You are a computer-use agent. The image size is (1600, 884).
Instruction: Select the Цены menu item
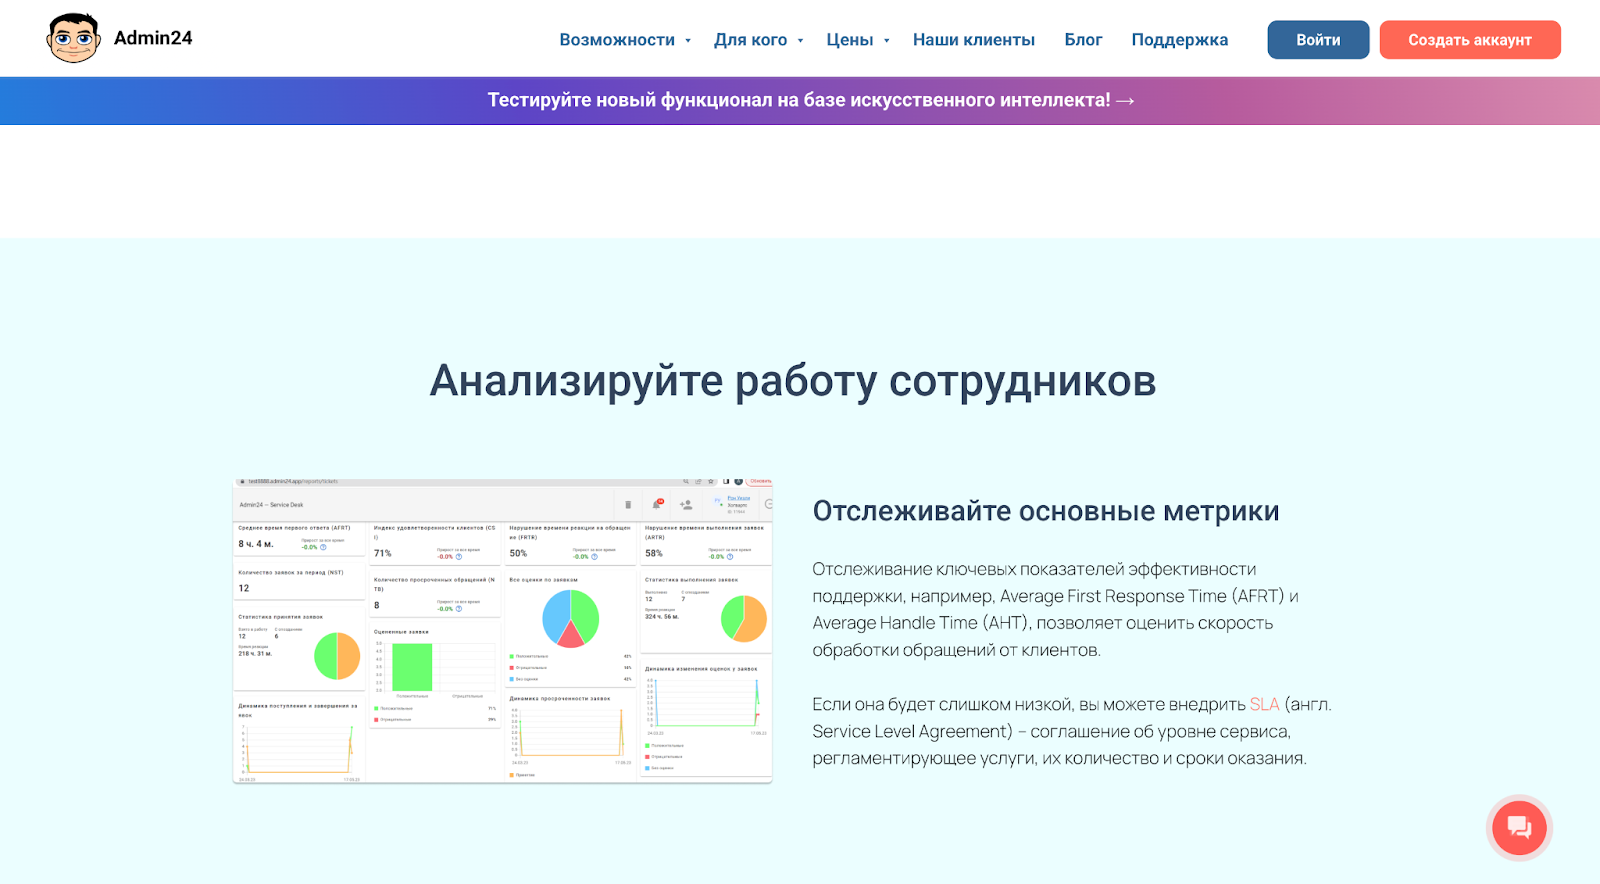click(850, 40)
